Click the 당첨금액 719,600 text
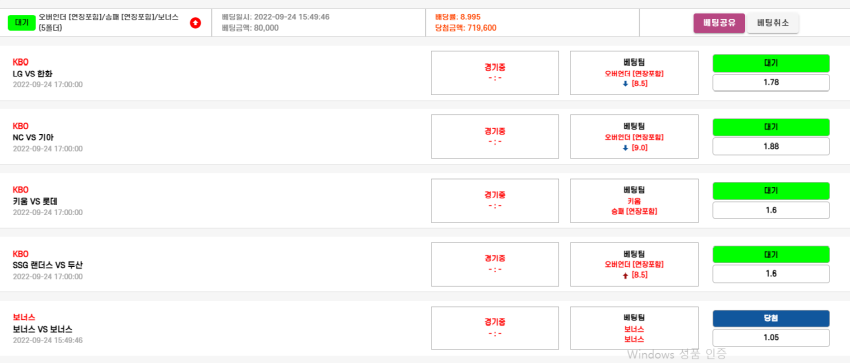The height and width of the screenshot is (363, 850). (x=466, y=28)
